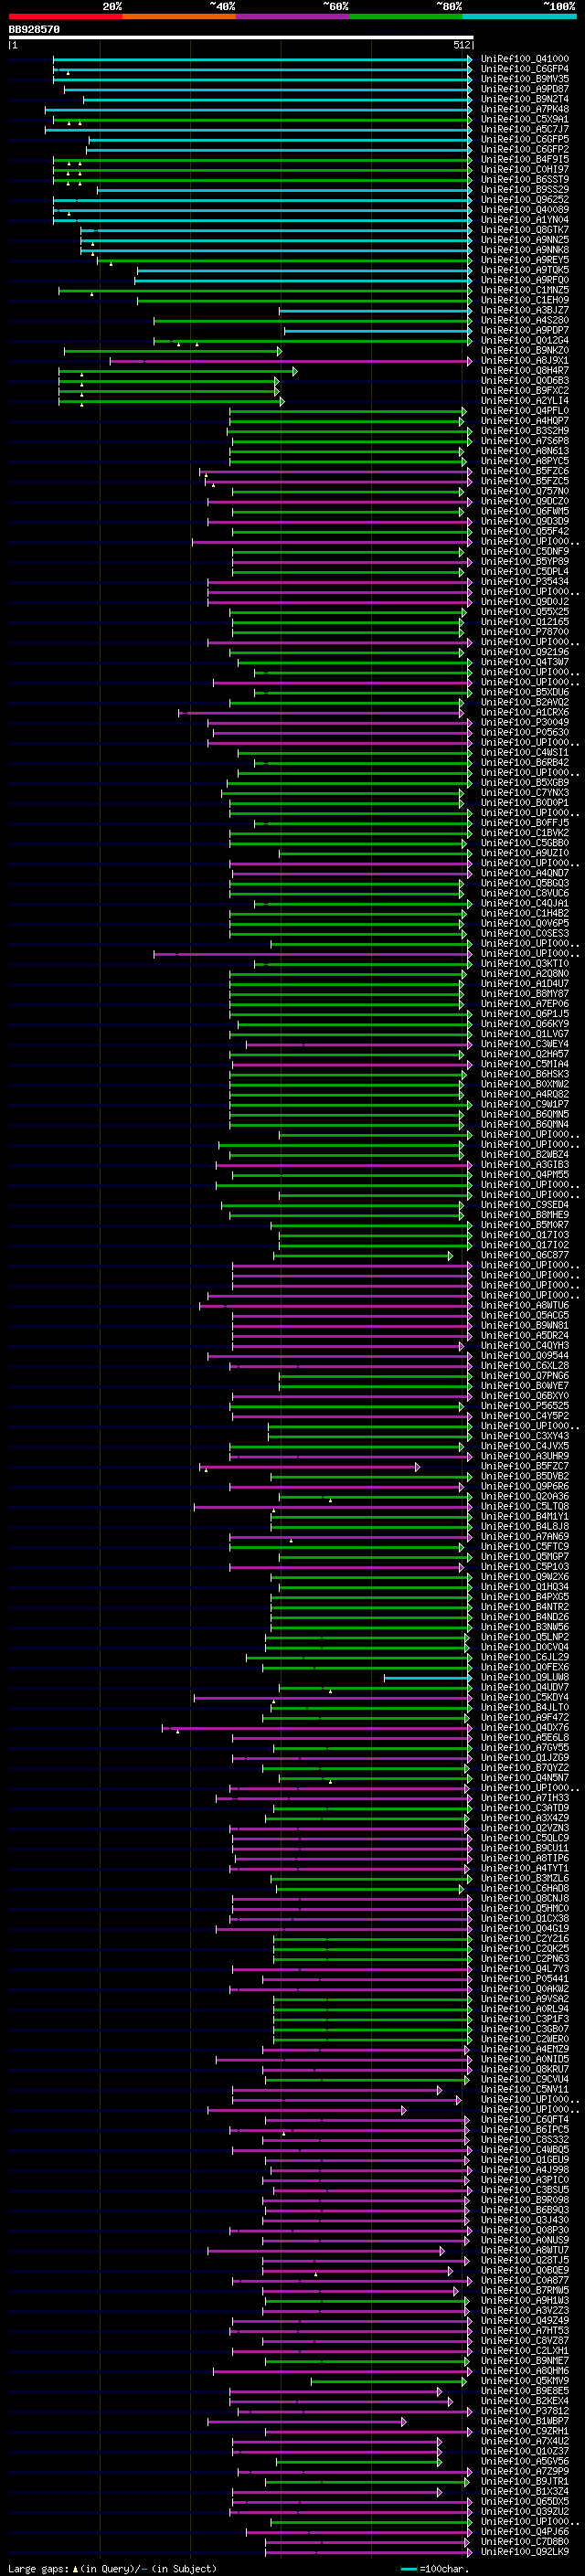Screen dimensions: 585x2576
Task: Click the green ~80% identity legend segment
Action: (x=406, y=16)
